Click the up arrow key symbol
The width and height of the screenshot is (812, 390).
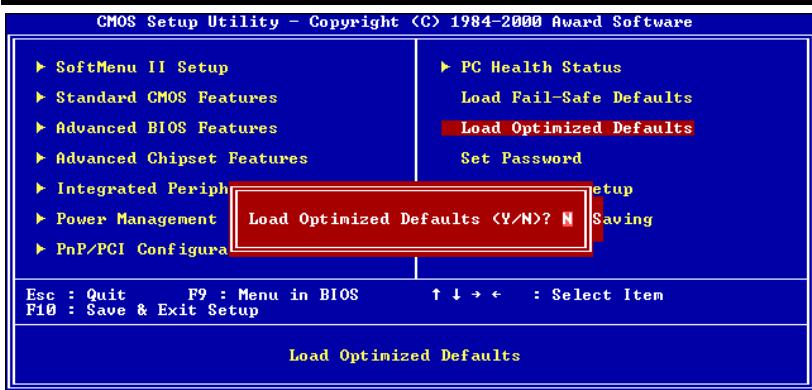[436, 295]
